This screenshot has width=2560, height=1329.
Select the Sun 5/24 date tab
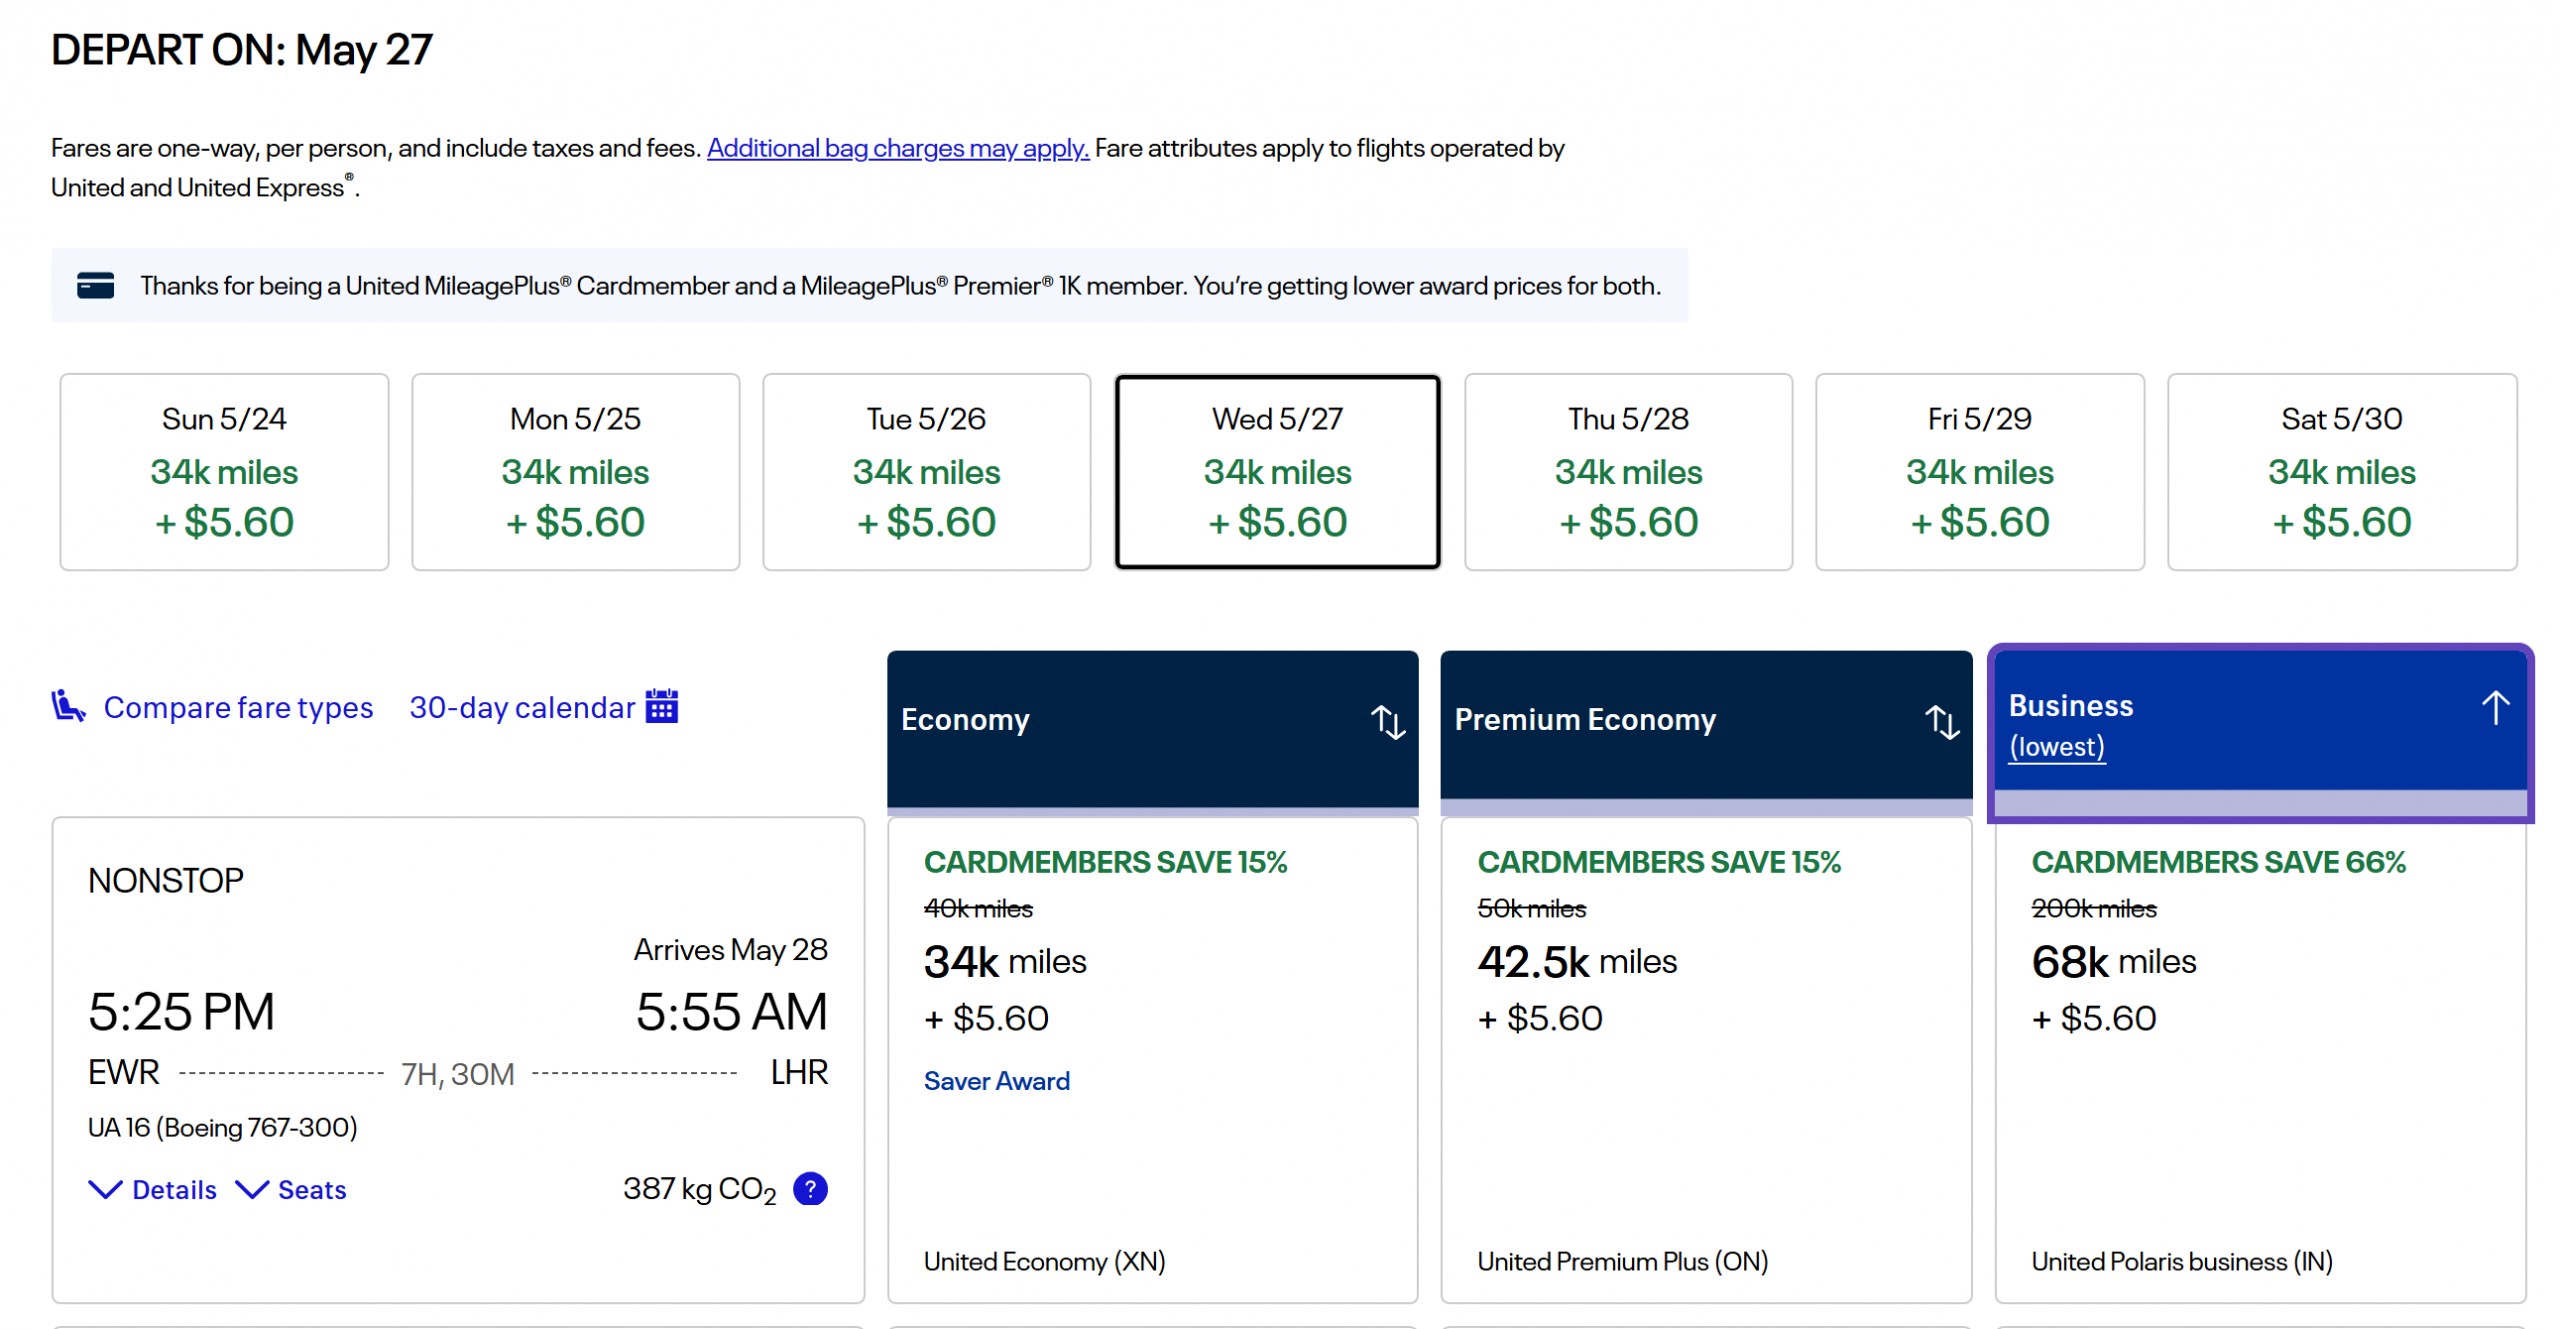tap(224, 471)
